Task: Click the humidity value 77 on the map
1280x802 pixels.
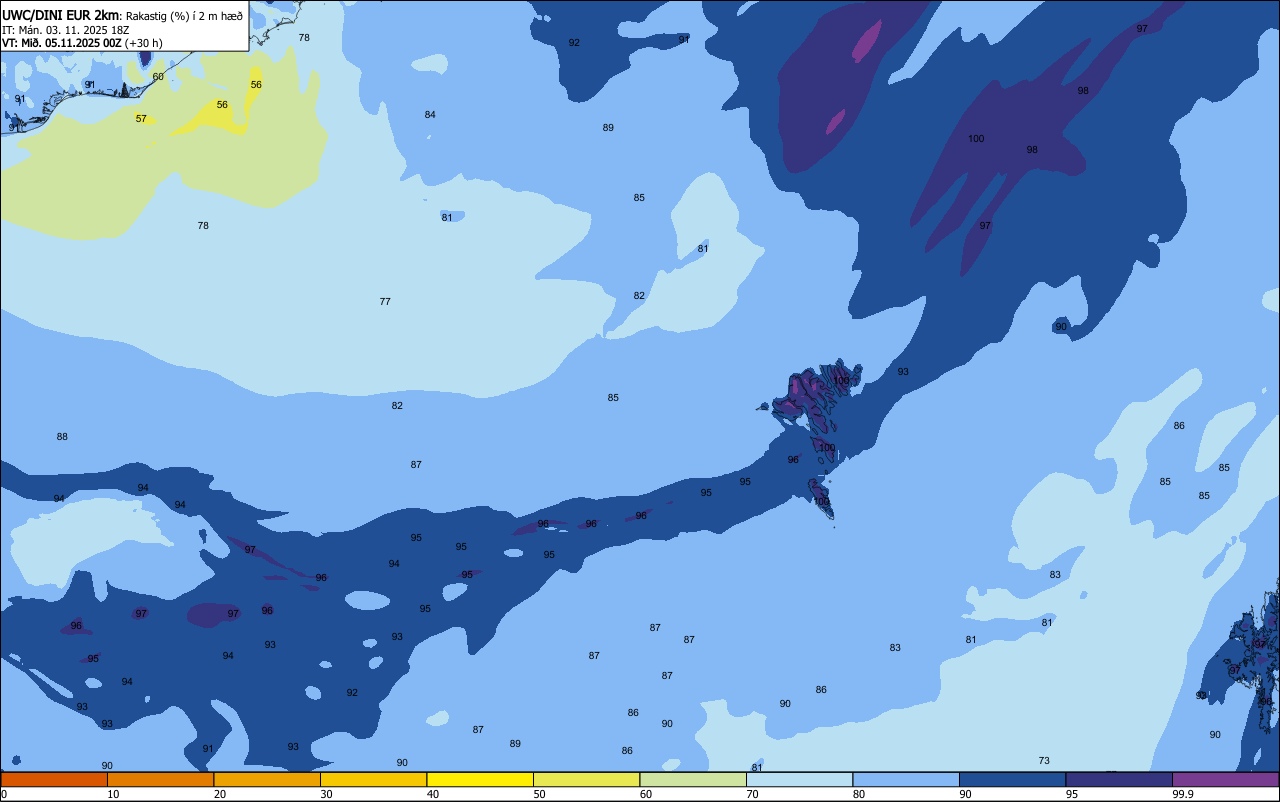Action: 385,301
